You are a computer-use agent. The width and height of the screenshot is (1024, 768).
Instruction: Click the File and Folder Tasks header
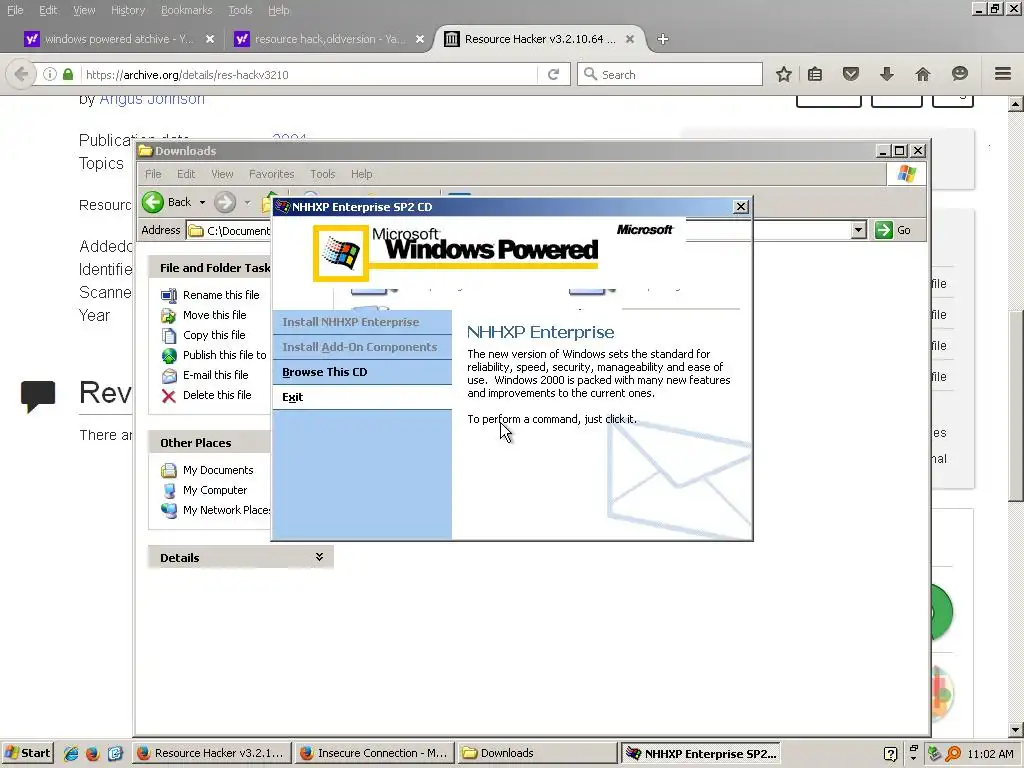tap(210, 268)
